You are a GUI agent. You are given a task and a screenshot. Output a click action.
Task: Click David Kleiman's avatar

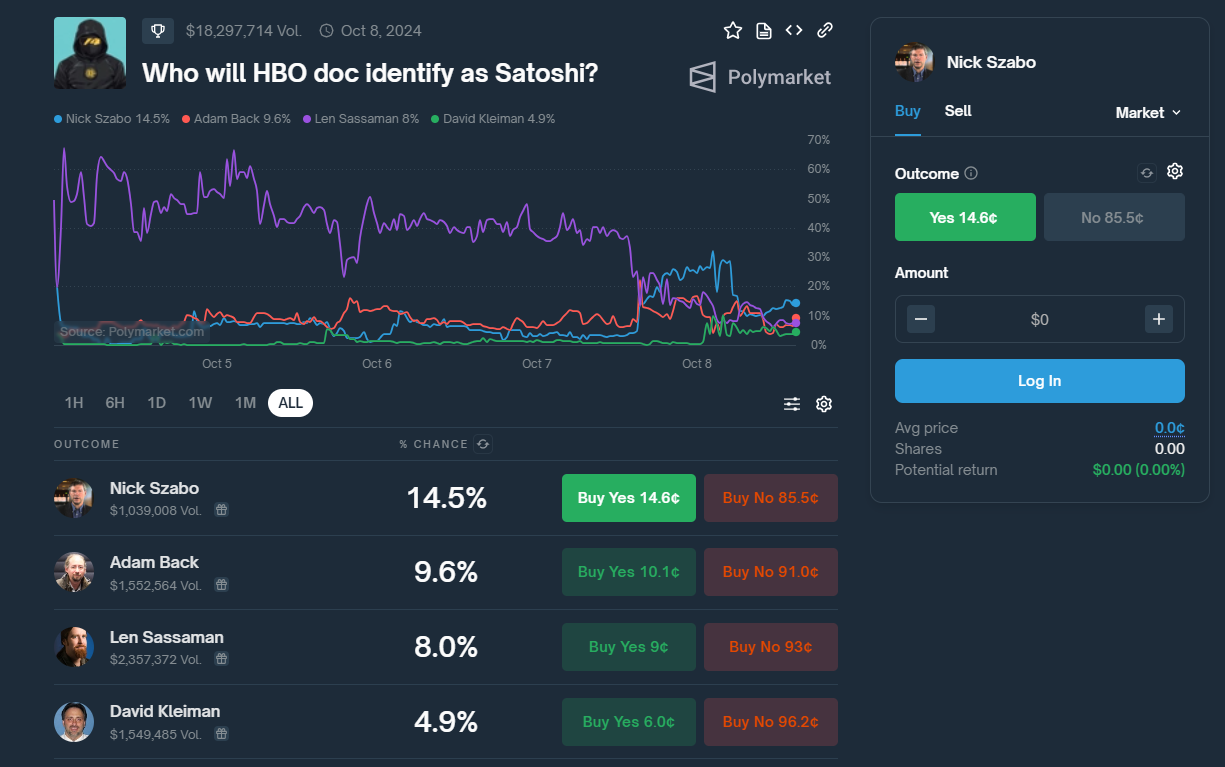click(x=74, y=722)
